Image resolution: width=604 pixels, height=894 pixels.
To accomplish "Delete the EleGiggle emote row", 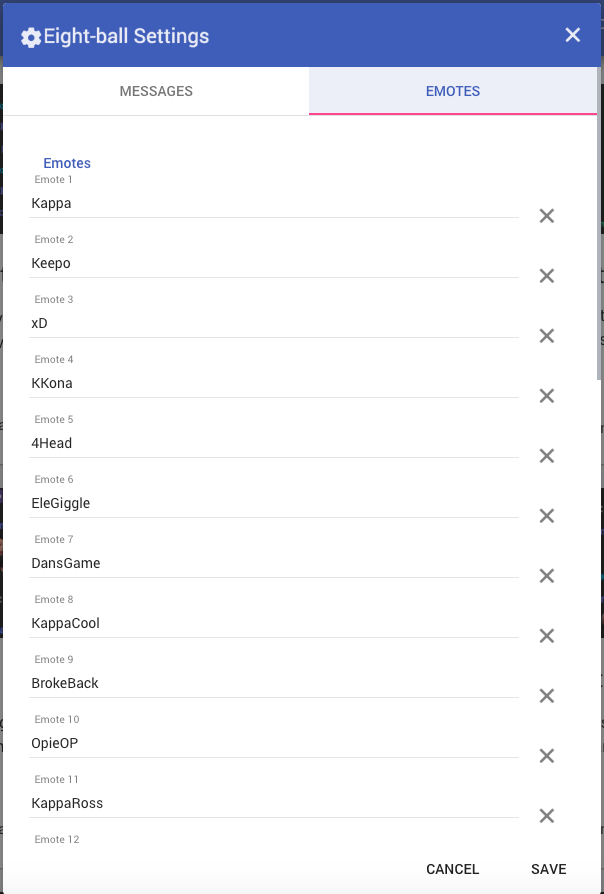I will [x=546, y=516].
